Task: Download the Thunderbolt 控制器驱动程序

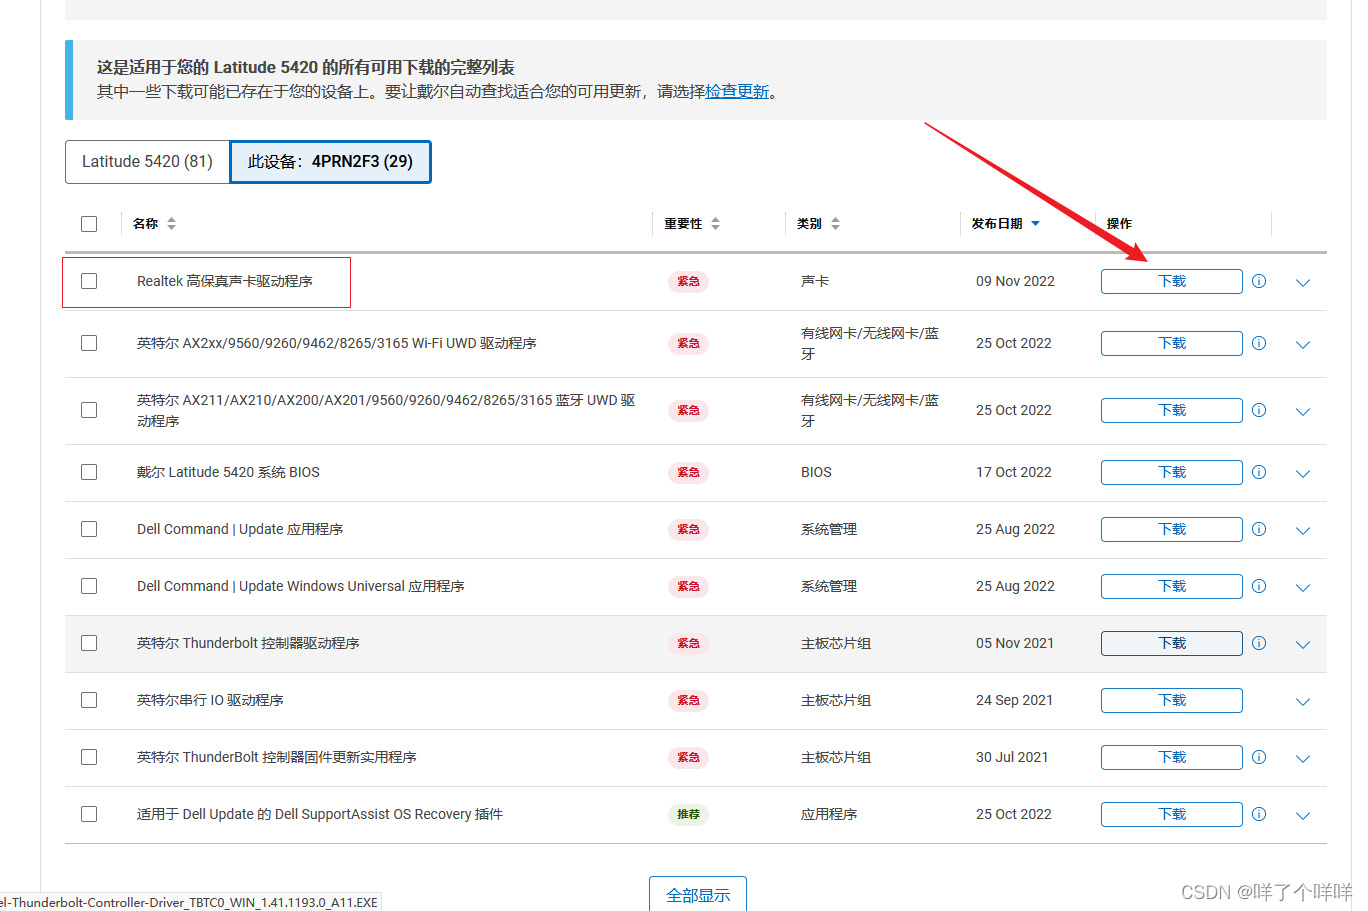Action: pos(1172,643)
